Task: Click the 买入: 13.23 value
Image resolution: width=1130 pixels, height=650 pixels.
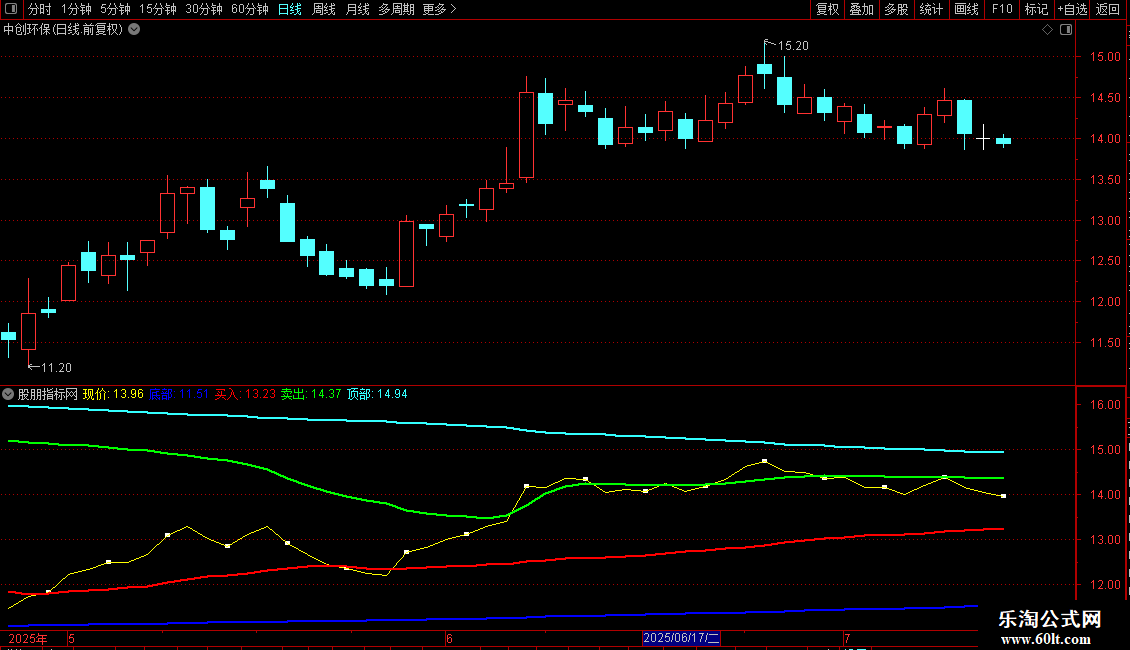Action: pos(245,394)
